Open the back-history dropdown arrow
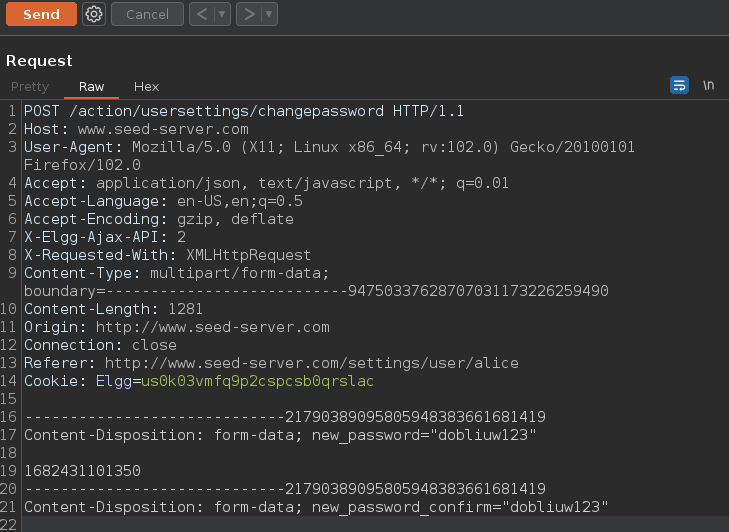The image size is (729, 532). pyautogui.click(x=222, y=14)
